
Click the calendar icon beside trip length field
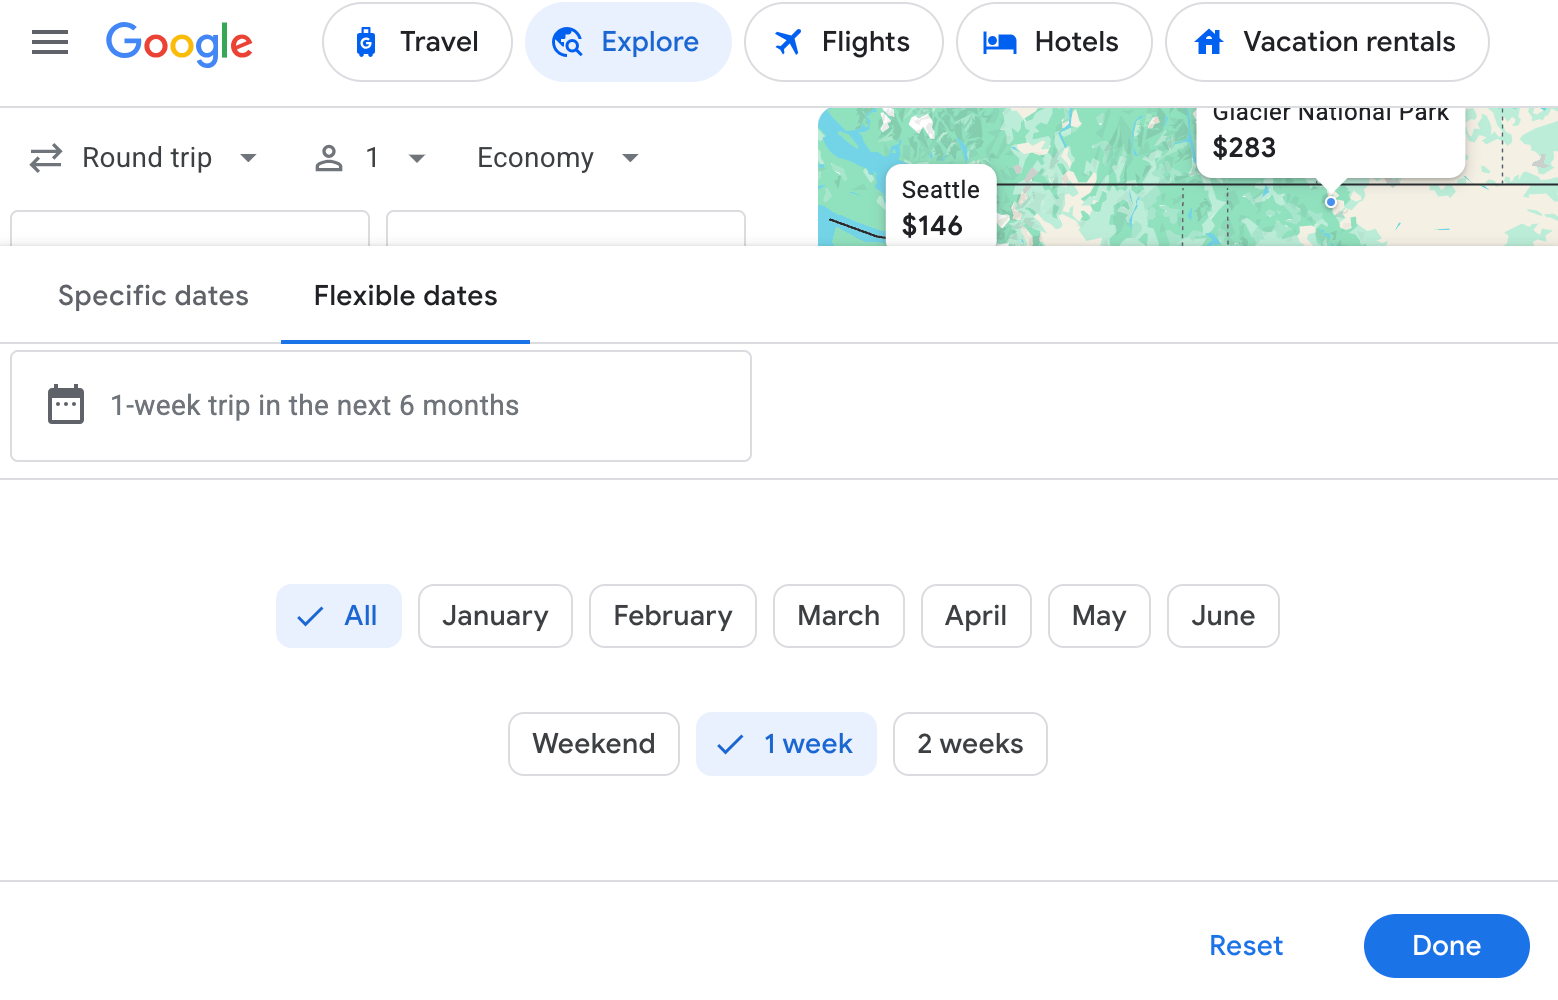click(65, 404)
